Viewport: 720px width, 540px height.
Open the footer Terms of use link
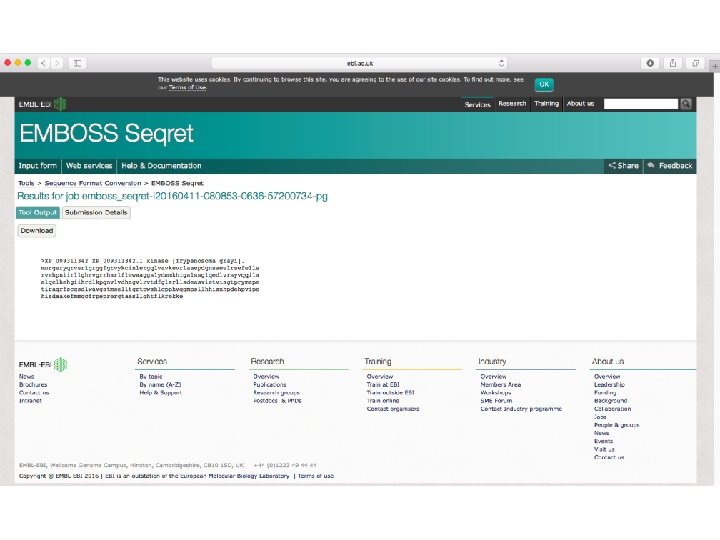tap(316, 476)
